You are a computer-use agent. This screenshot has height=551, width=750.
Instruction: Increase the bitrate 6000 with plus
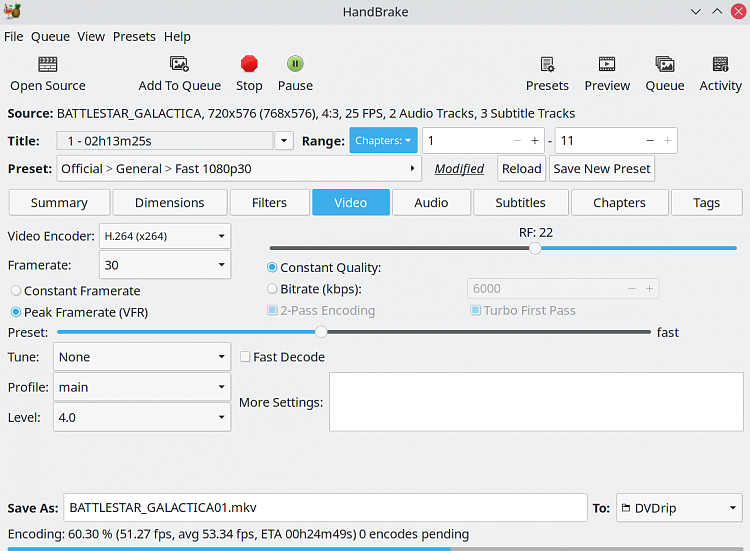tap(649, 289)
